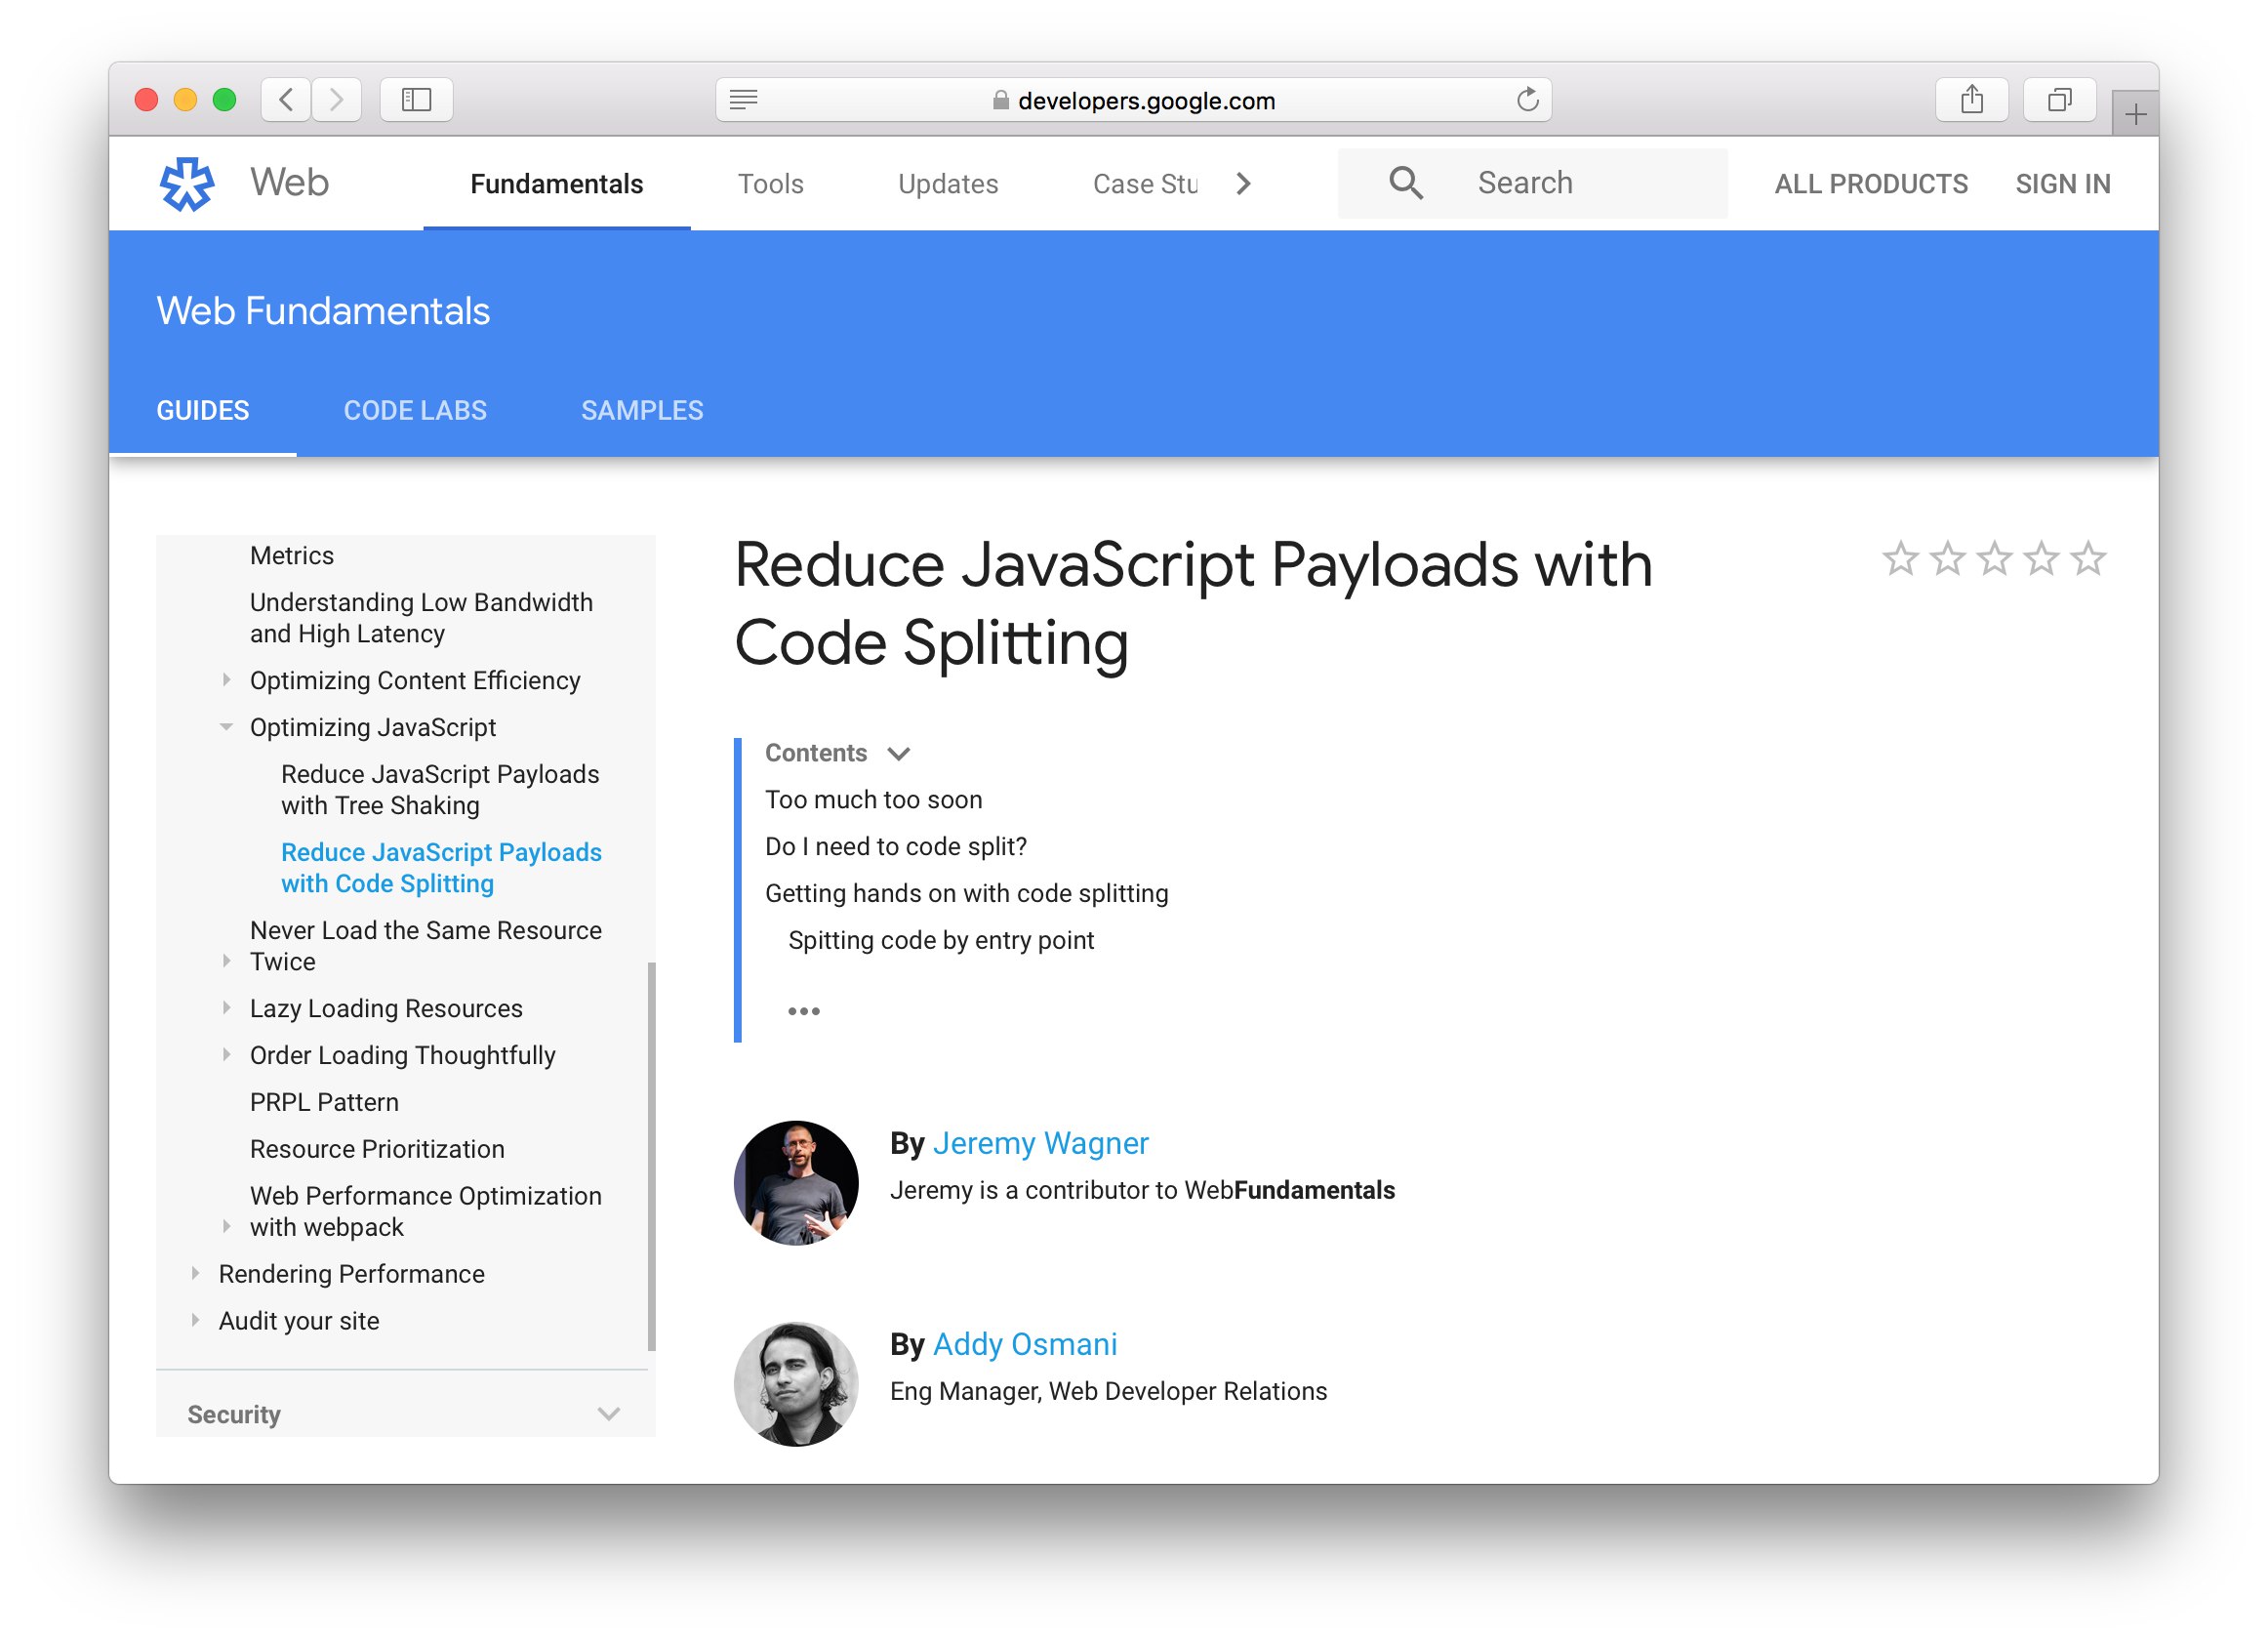Open the Share menu icon
Viewport: 2268px width, 1640px height.
coord(1971,100)
